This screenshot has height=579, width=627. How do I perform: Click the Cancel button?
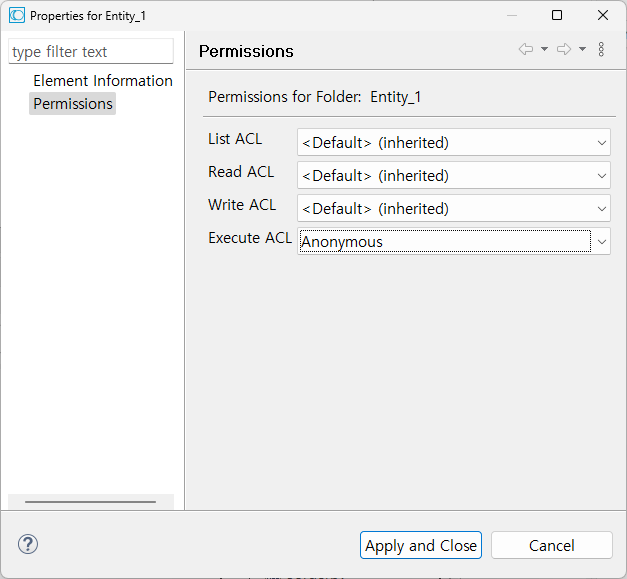pos(551,545)
